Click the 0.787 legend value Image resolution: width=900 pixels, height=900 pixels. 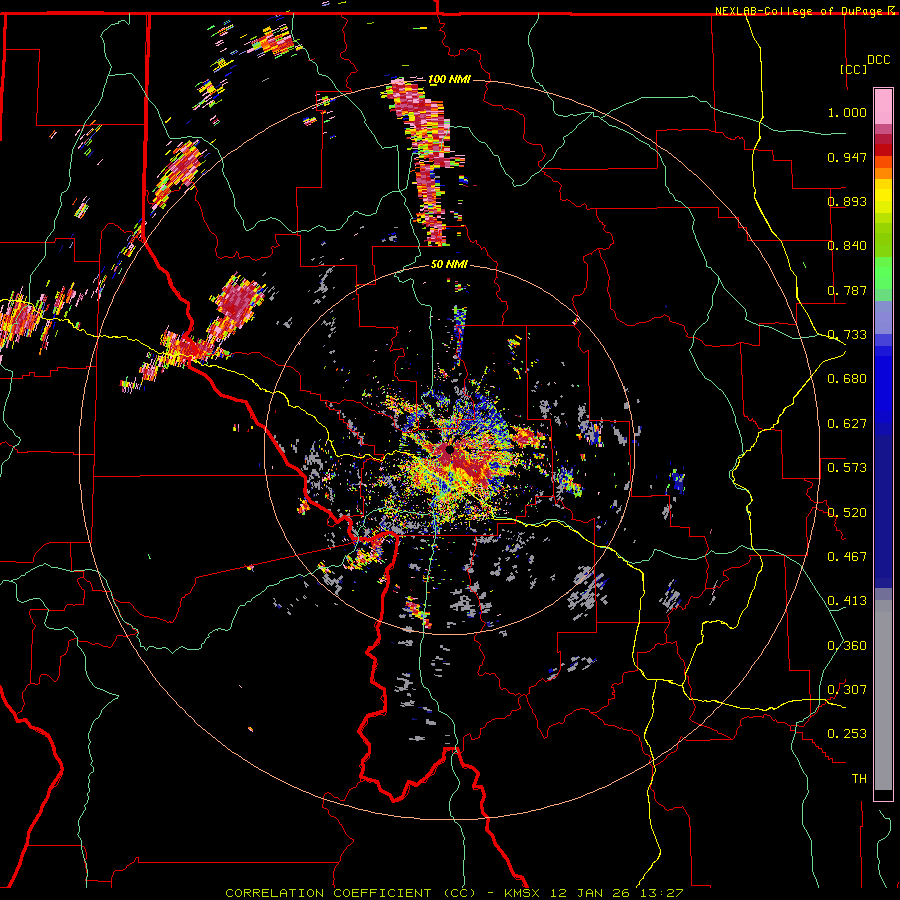[847, 290]
